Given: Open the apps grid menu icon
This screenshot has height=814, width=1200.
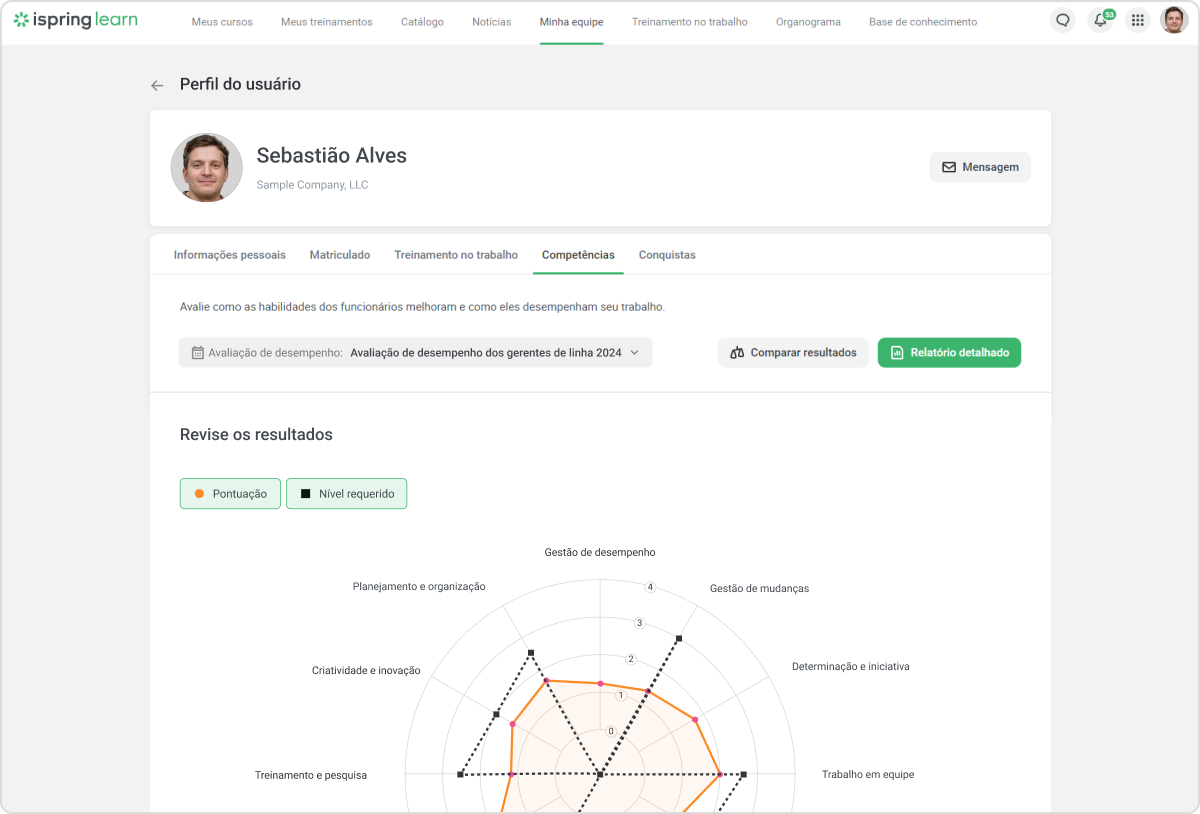Looking at the screenshot, I should 1137,20.
